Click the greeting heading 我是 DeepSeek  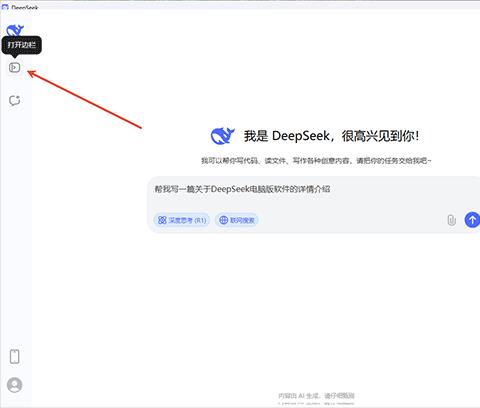(x=332, y=136)
